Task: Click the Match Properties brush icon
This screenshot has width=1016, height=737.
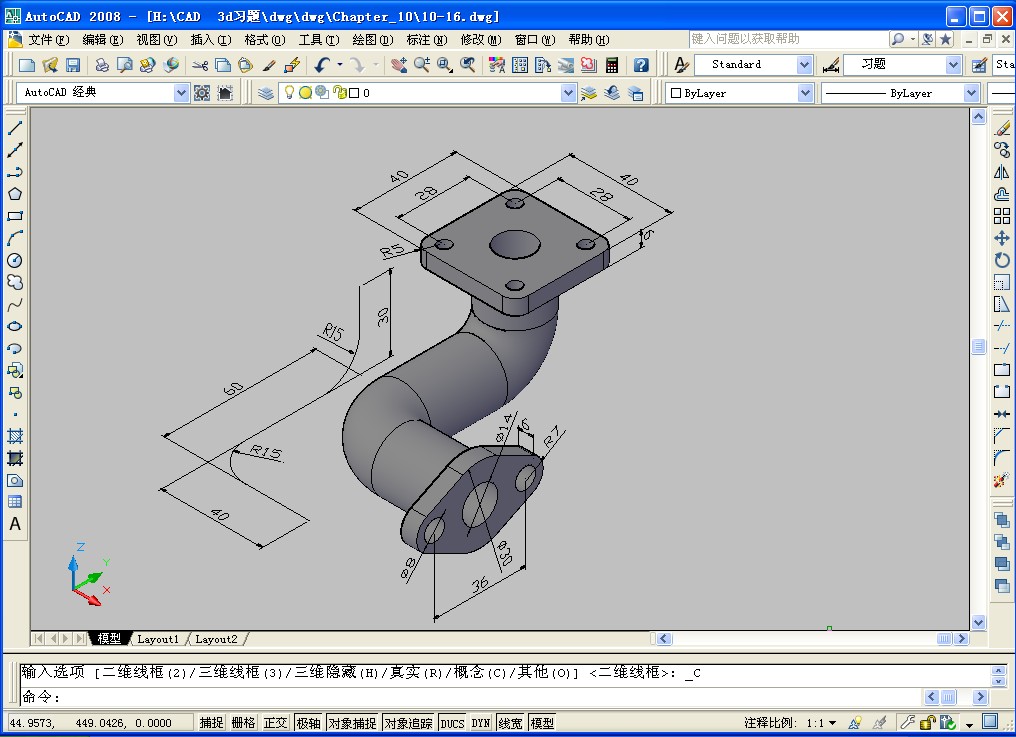Action: (x=269, y=65)
